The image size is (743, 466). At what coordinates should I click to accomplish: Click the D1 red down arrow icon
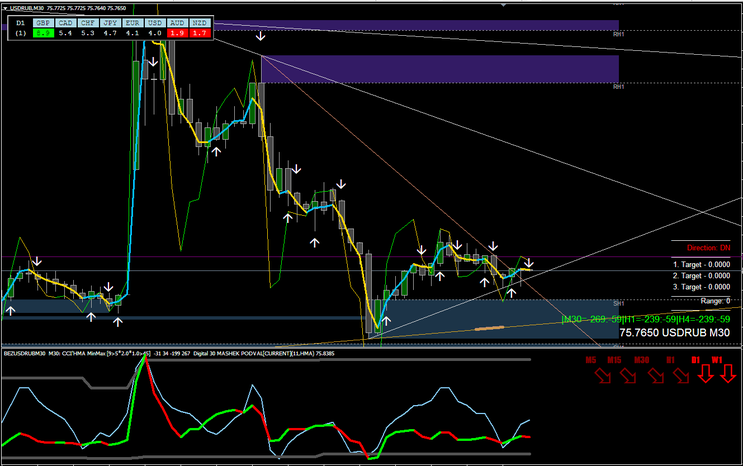coord(706,374)
